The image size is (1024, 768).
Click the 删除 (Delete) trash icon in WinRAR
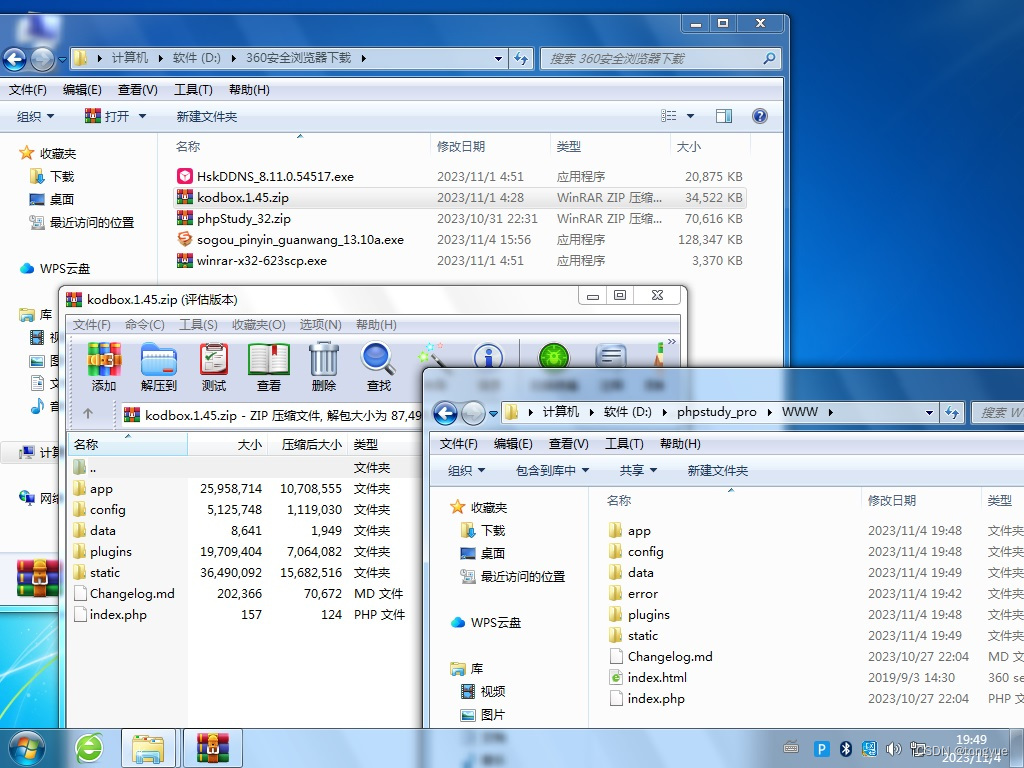point(321,360)
